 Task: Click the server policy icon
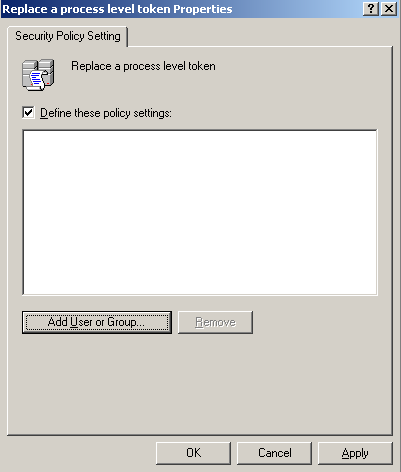tap(38, 75)
